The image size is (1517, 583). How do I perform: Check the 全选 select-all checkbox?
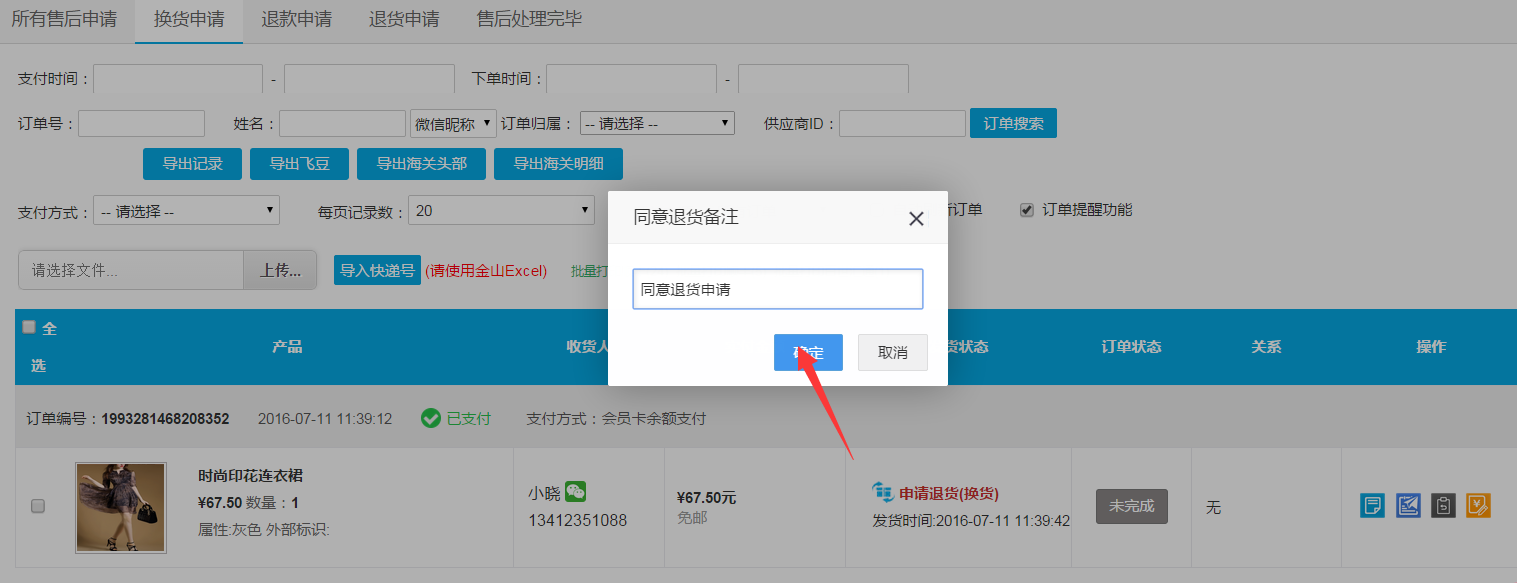[x=29, y=327]
